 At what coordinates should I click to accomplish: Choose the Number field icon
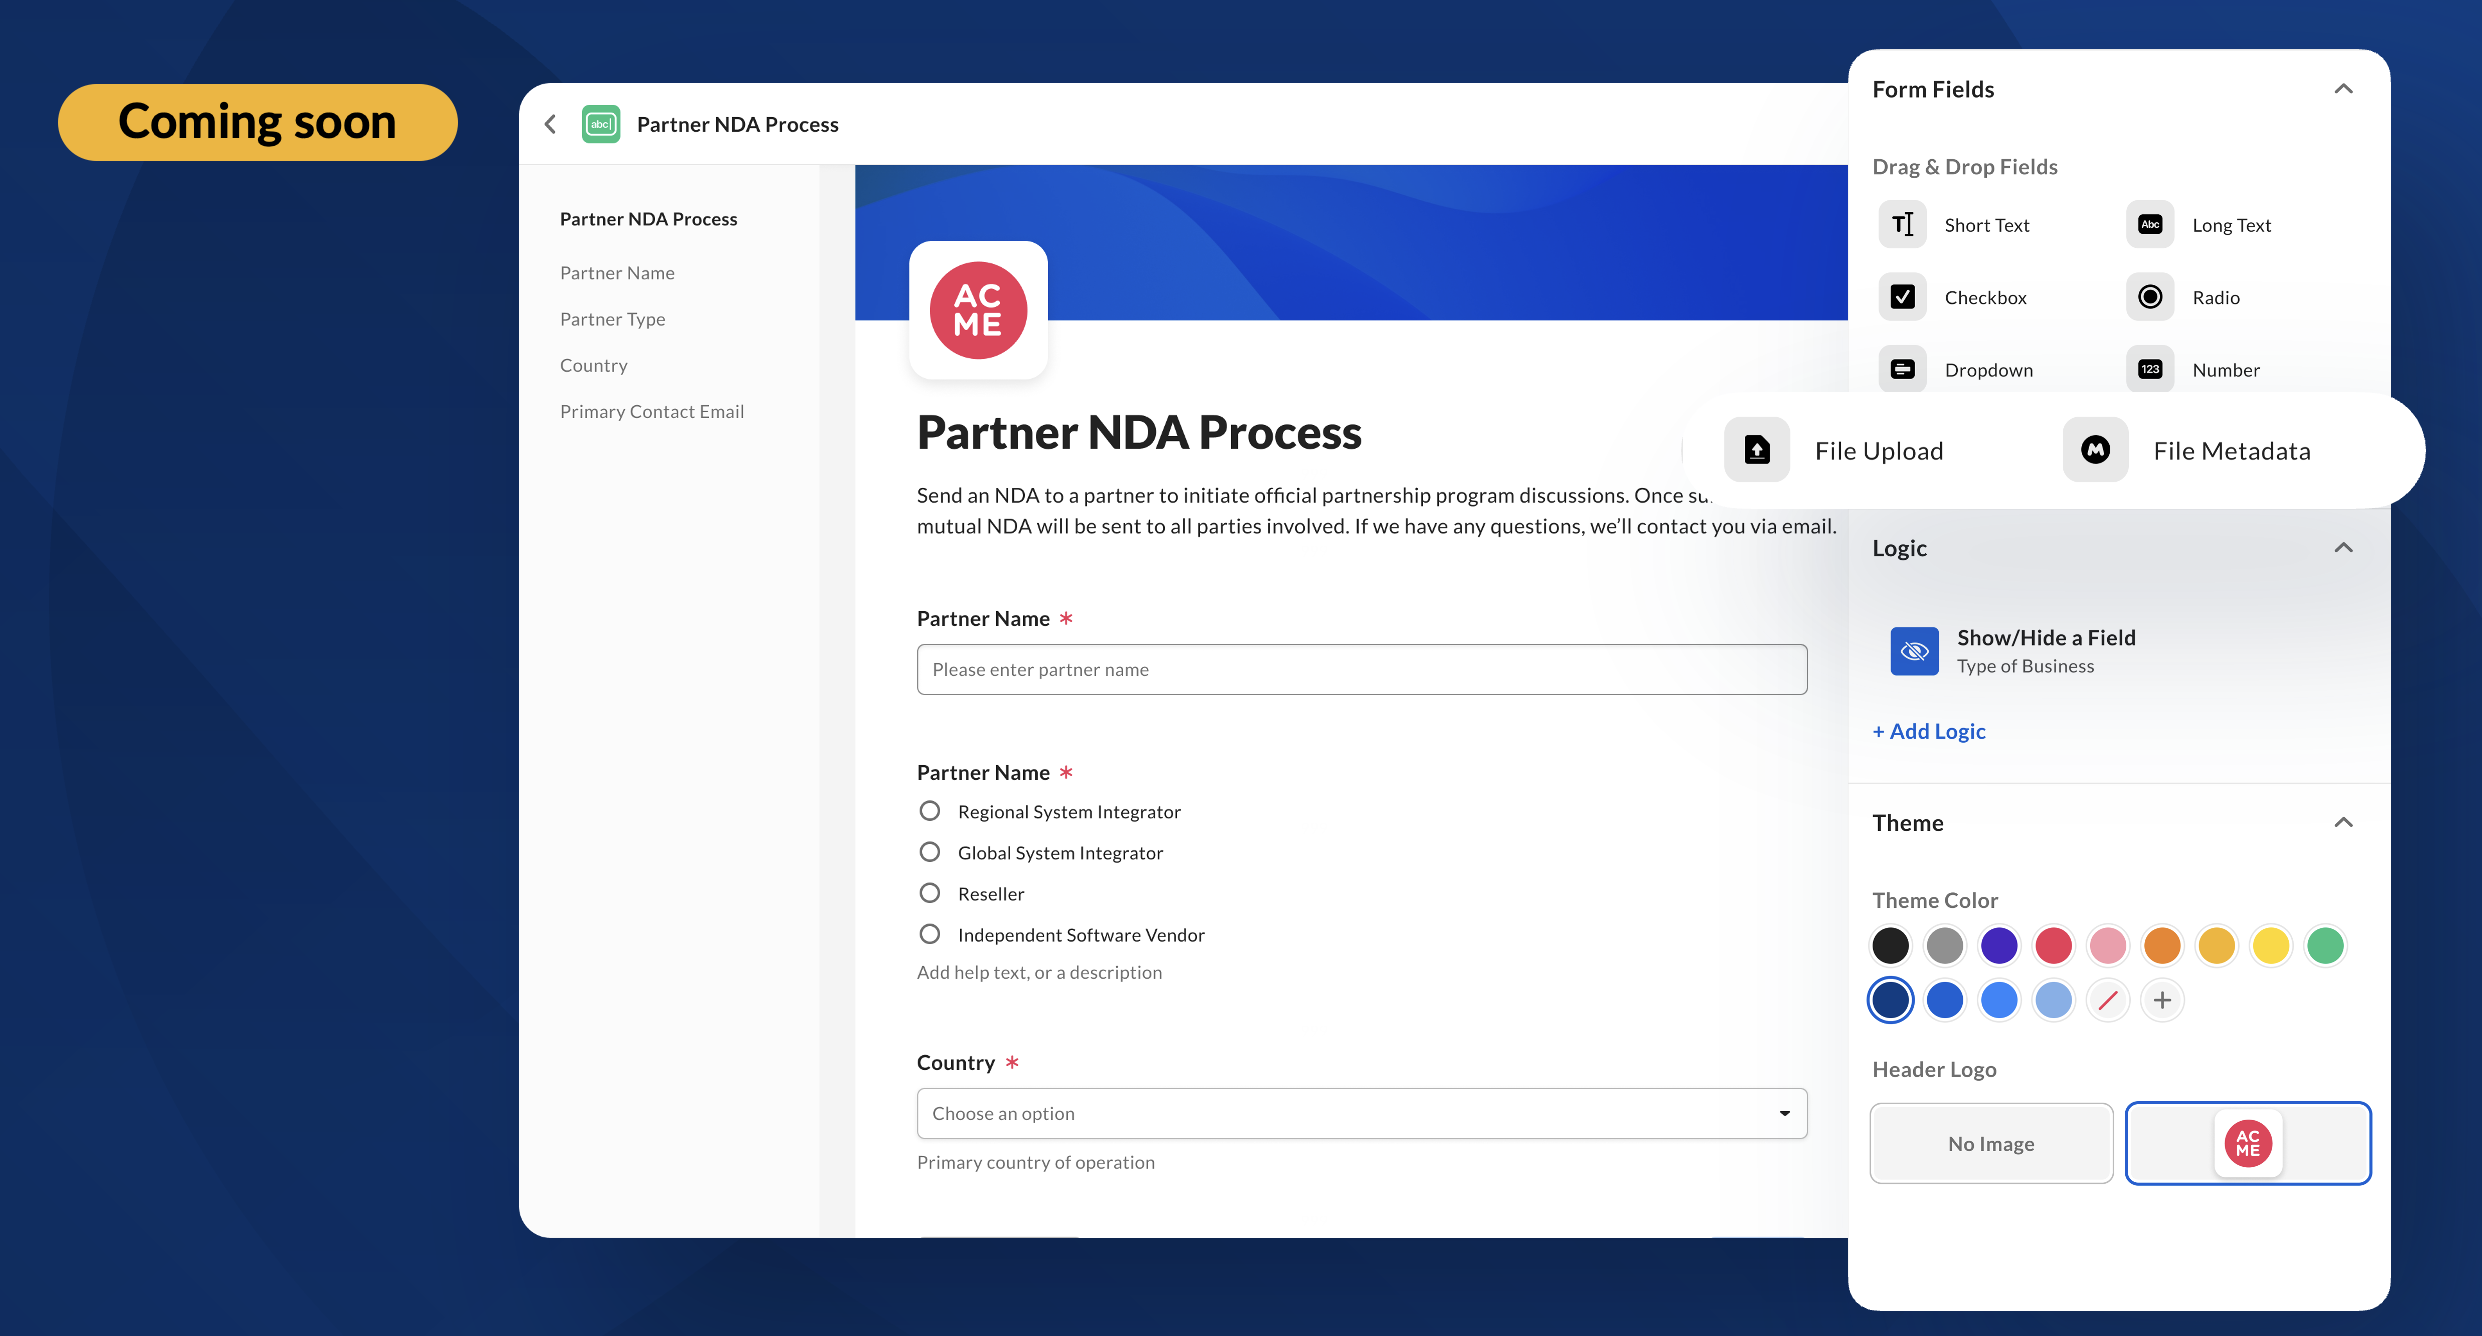pyautogui.click(x=2150, y=370)
